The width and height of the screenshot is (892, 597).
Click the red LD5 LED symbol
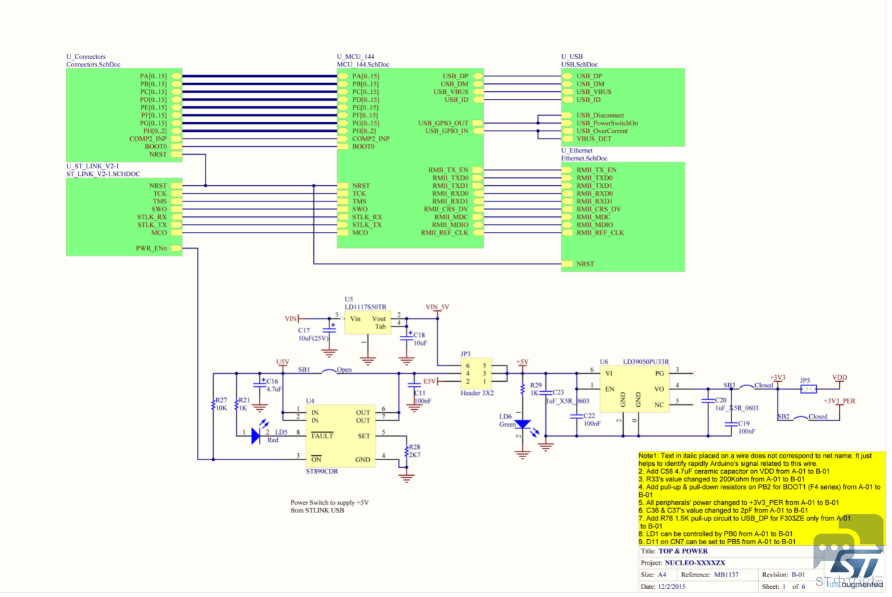(x=259, y=435)
